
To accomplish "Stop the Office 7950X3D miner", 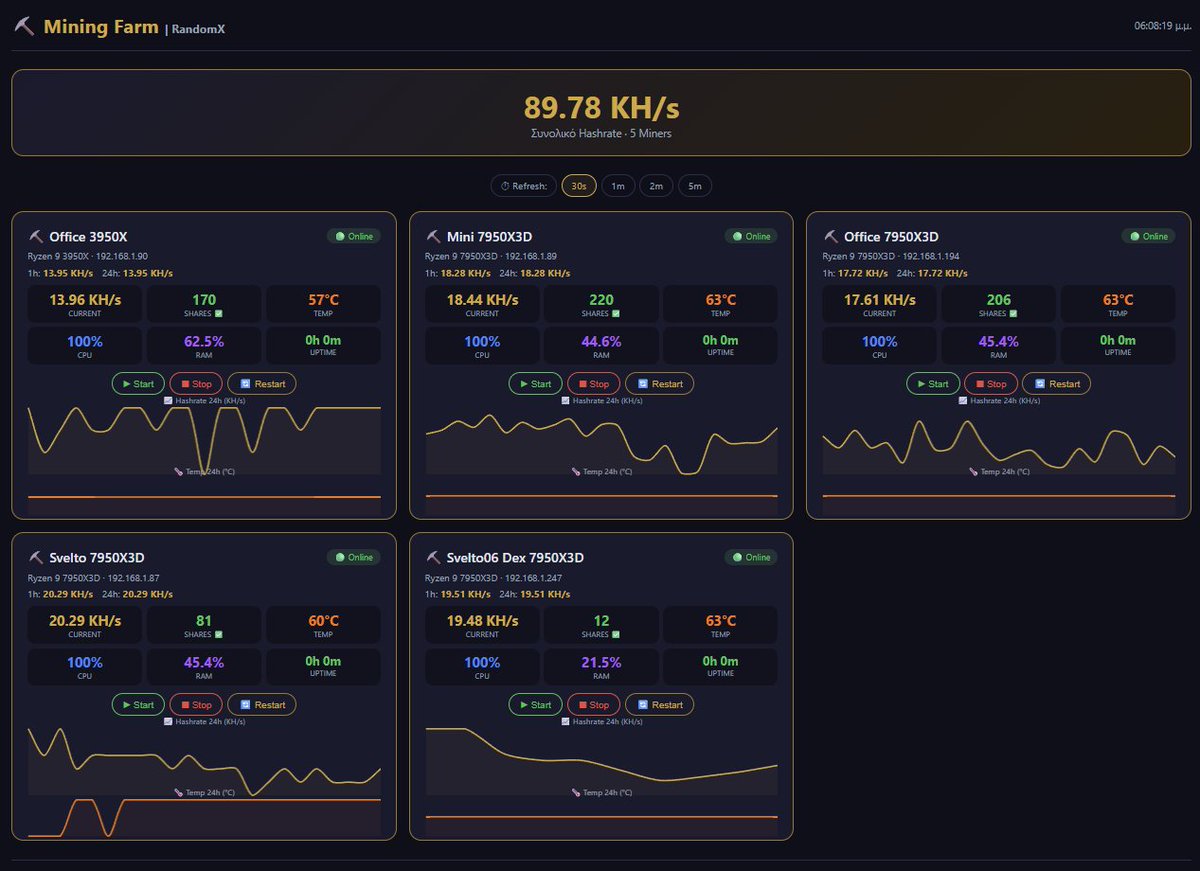I will click(991, 383).
